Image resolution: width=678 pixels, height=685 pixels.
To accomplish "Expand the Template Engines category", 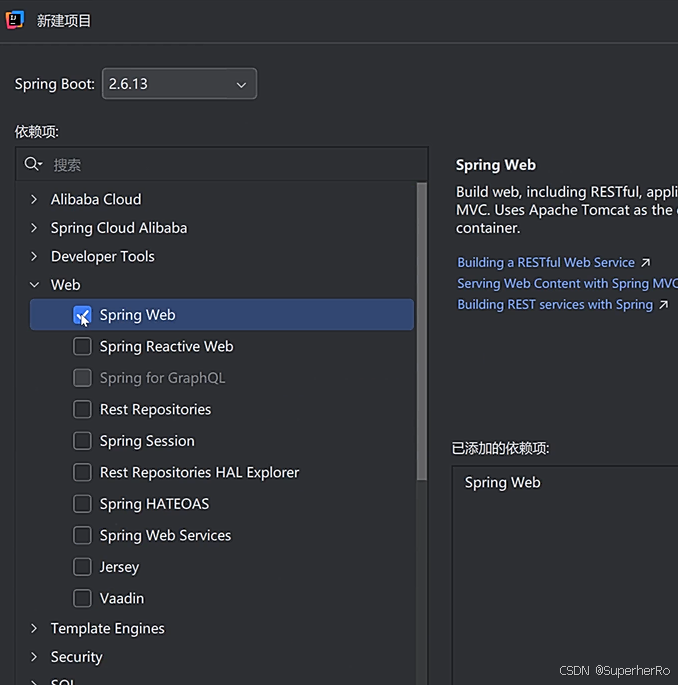I will click(34, 628).
